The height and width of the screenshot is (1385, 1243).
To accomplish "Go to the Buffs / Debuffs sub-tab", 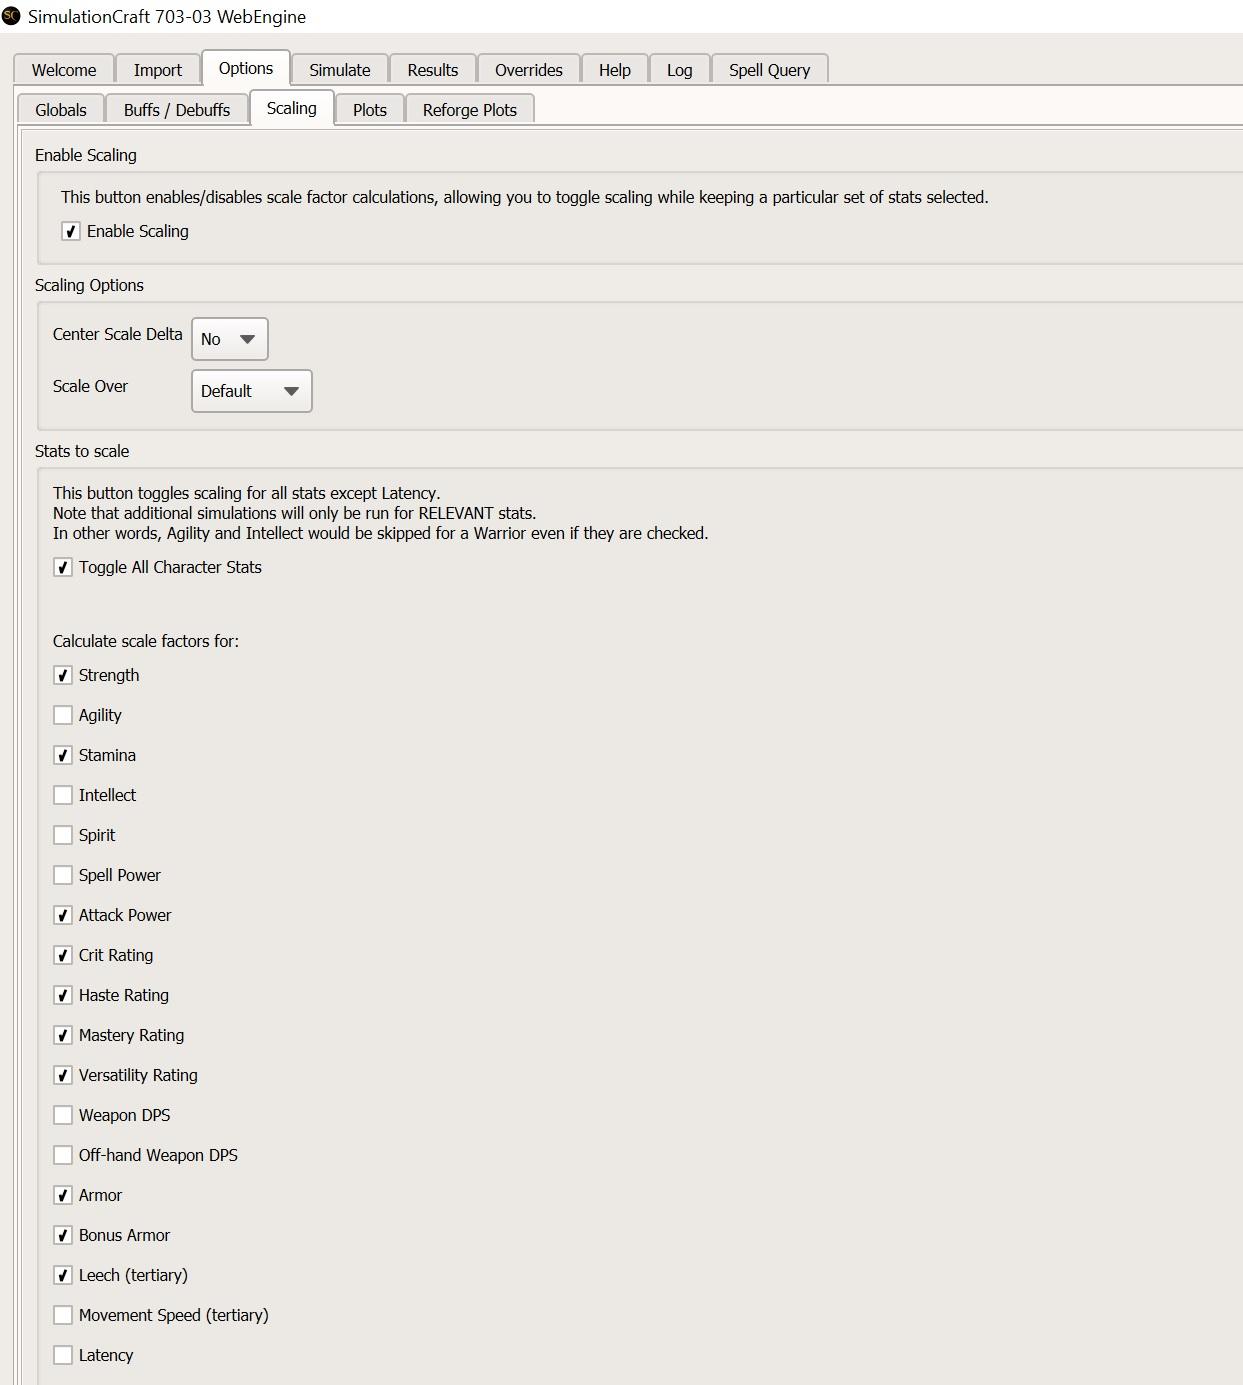I will coord(177,110).
